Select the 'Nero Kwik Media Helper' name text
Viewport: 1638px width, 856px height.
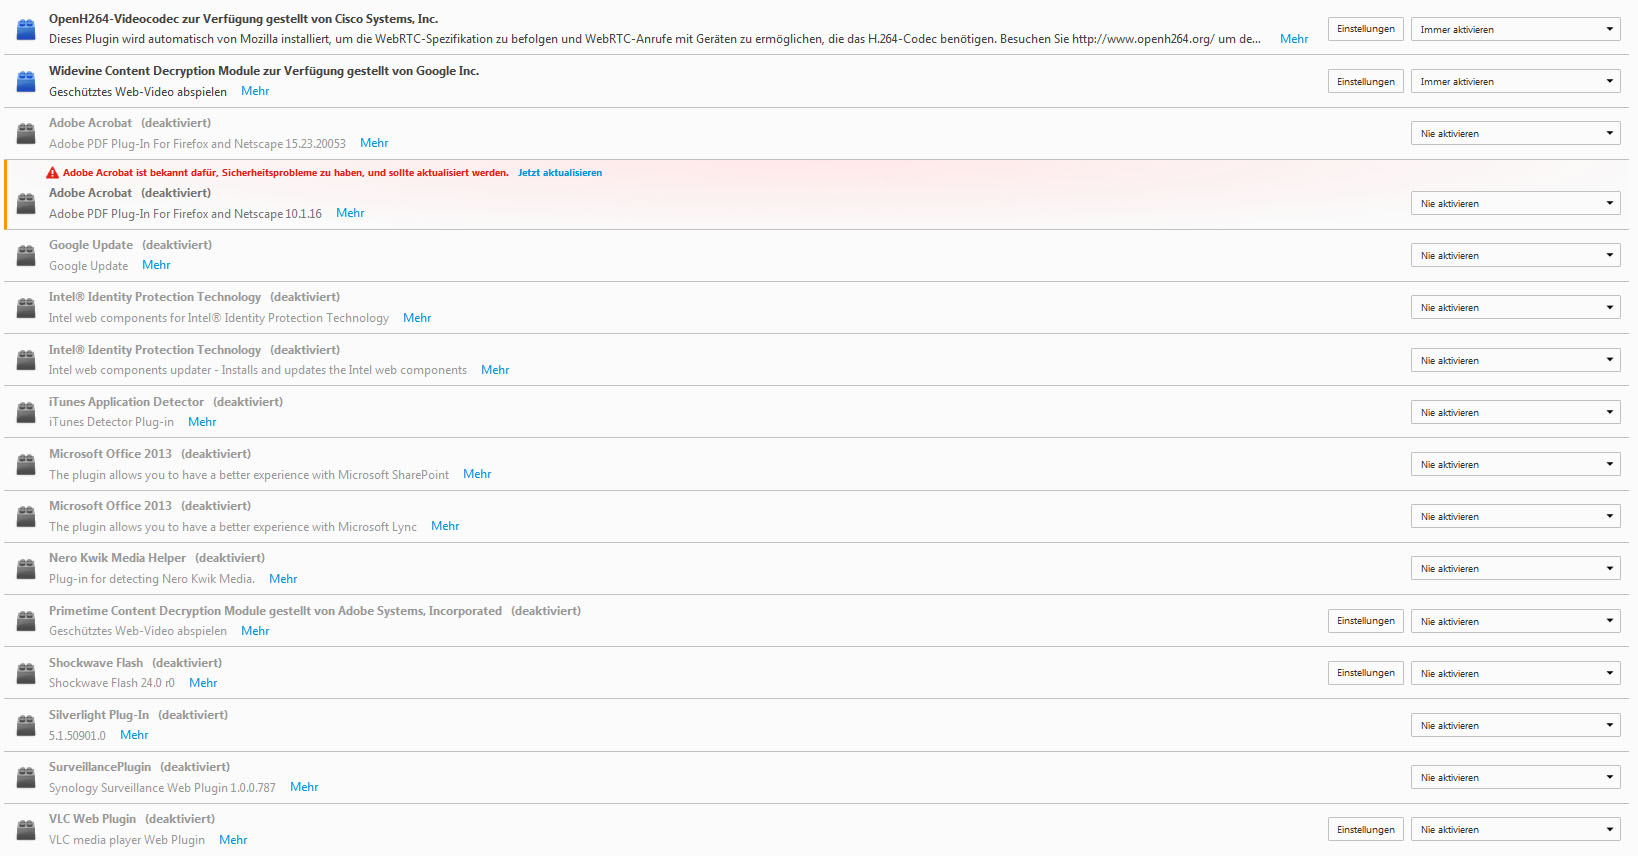point(117,558)
